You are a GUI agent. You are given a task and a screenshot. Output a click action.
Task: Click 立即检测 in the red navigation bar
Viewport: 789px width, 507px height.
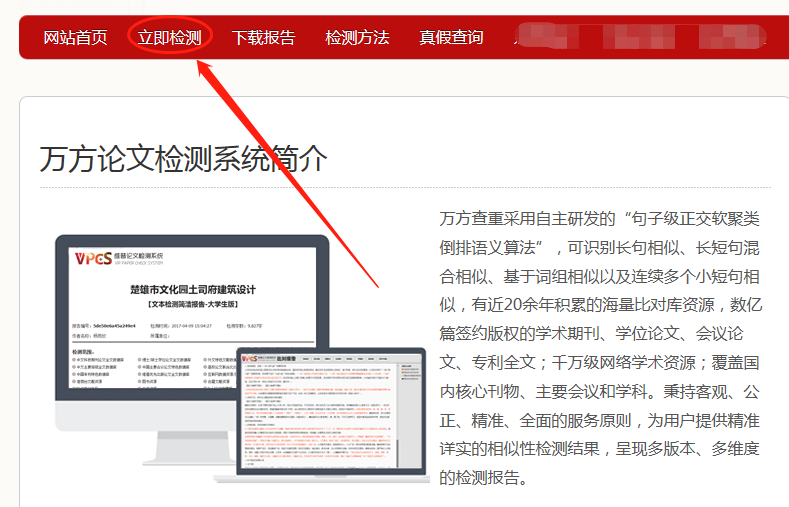pos(169,38)
